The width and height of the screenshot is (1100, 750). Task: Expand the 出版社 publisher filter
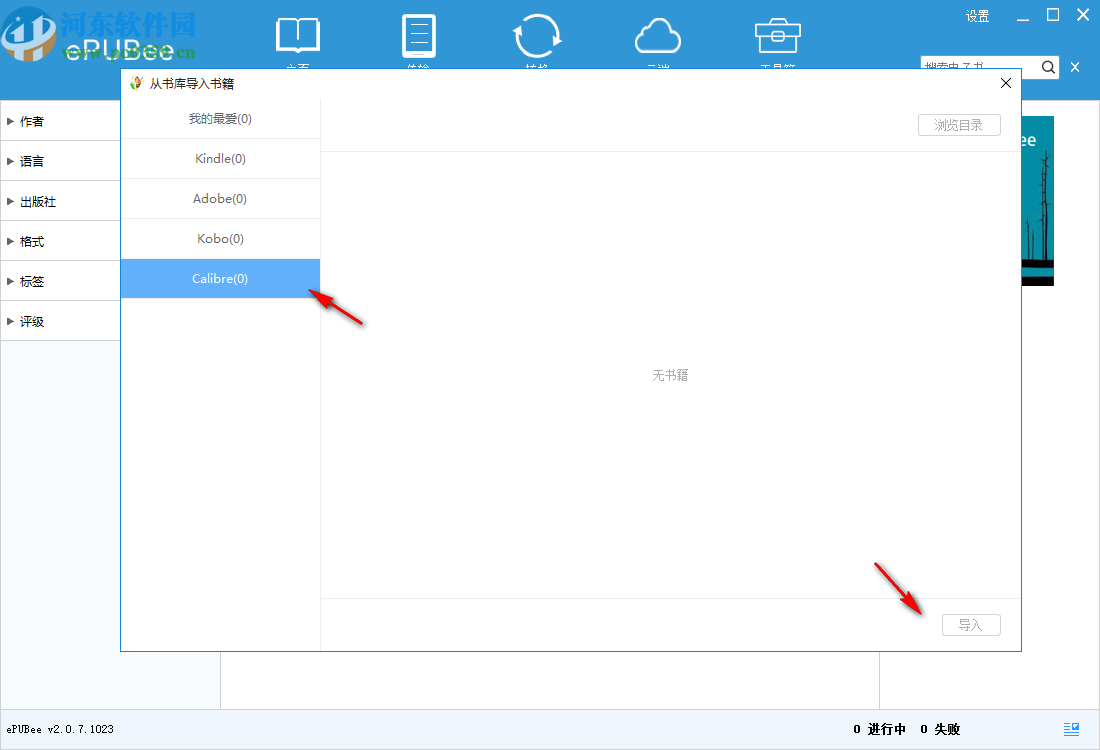(x=60, y=201)
